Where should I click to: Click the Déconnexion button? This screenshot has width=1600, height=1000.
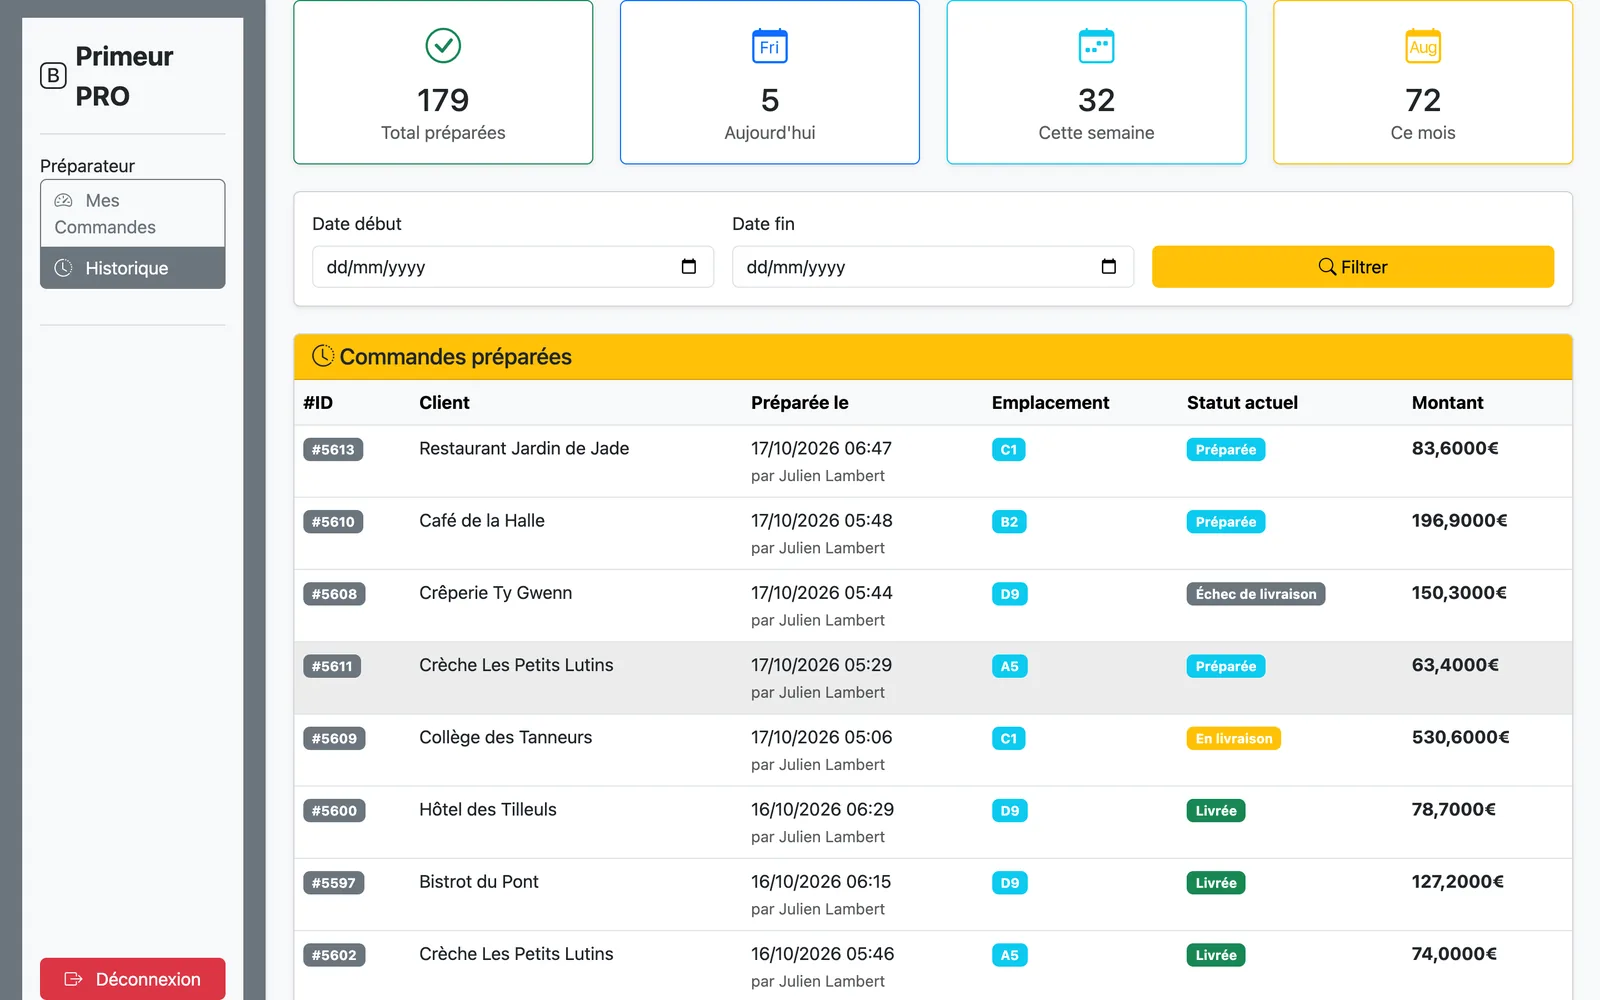pyautogui.click(x=133, y=979)
